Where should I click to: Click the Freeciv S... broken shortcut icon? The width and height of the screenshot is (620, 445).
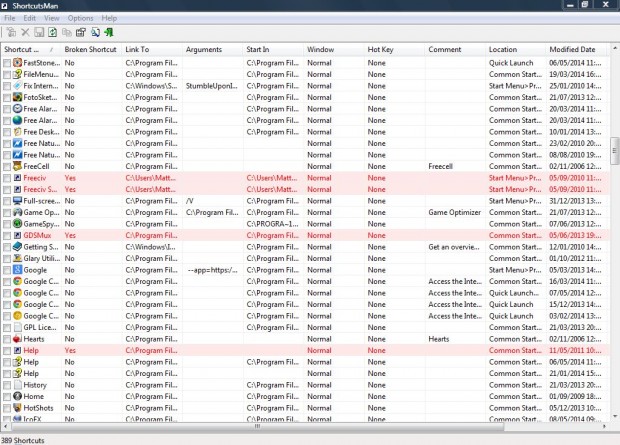coord(17,189)
